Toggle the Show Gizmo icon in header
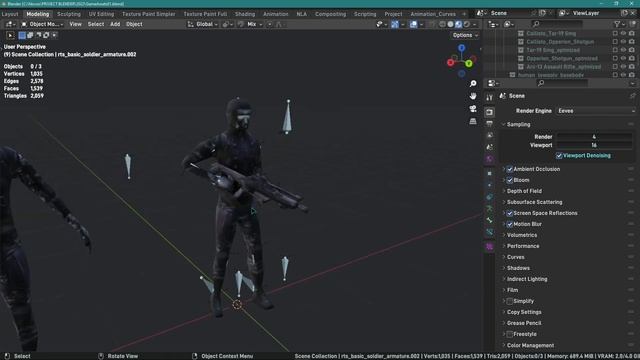This screenshot has height=360, width=640. click(395, 24)
